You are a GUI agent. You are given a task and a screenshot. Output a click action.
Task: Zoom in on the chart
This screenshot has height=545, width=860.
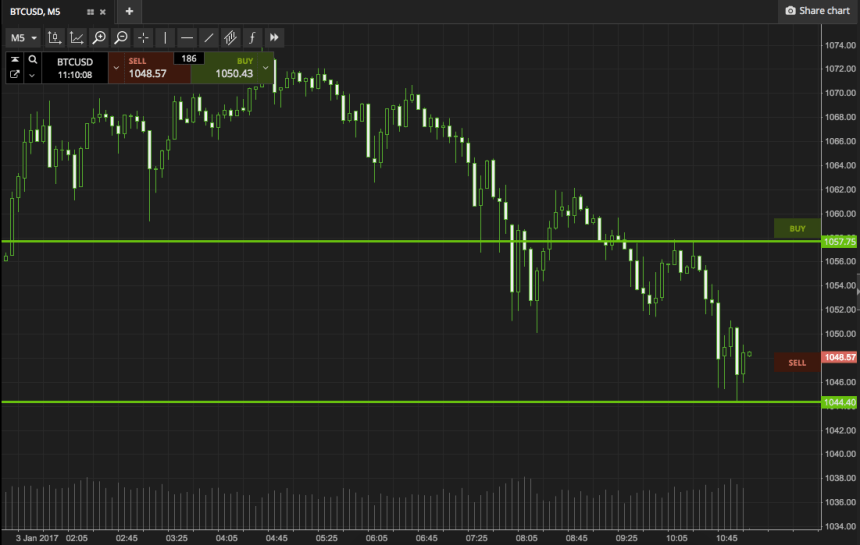click(99, 38)
